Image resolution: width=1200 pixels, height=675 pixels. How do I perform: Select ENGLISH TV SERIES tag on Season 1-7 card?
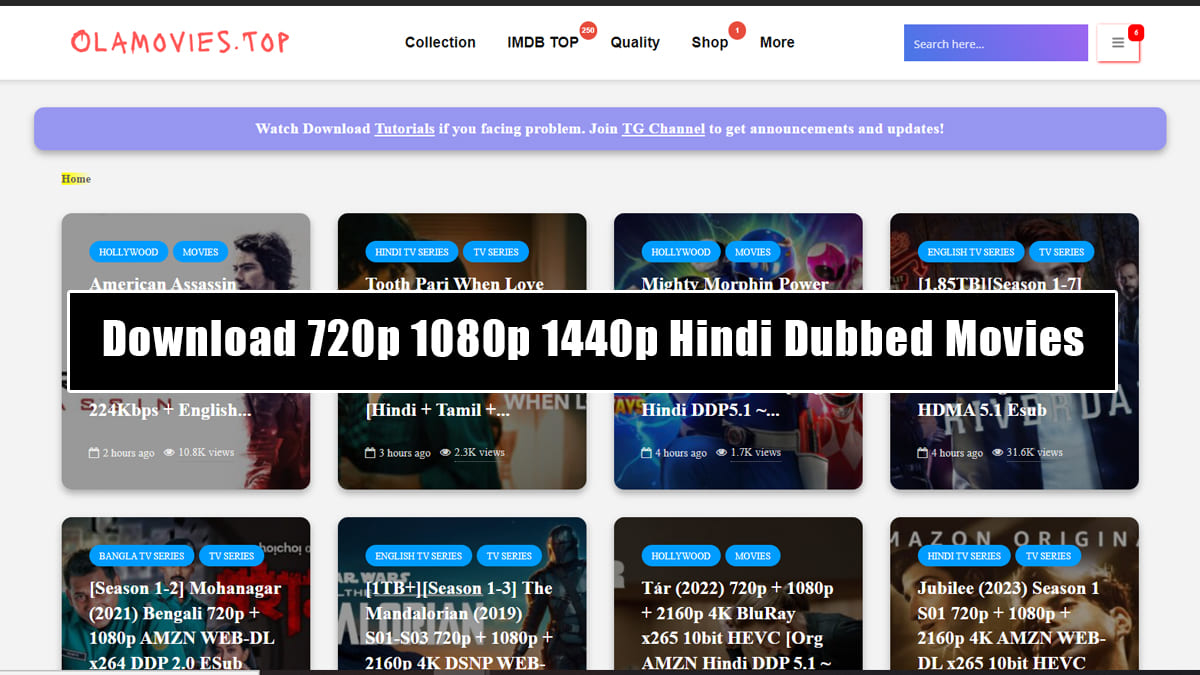[x=970, y=252]
